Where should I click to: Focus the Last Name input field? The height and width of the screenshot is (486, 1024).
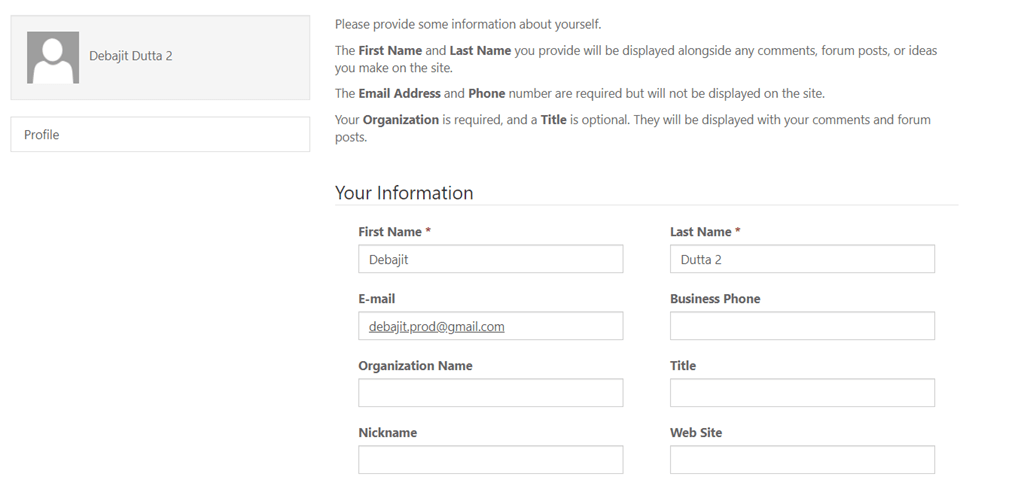[x=802, y=259]
